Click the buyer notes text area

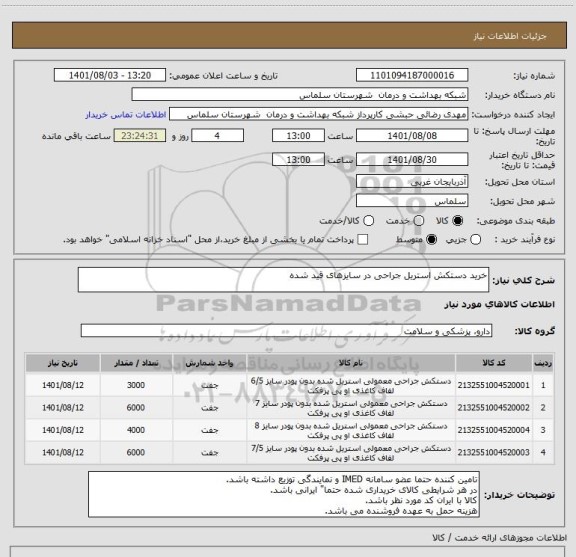pos(284,495)
